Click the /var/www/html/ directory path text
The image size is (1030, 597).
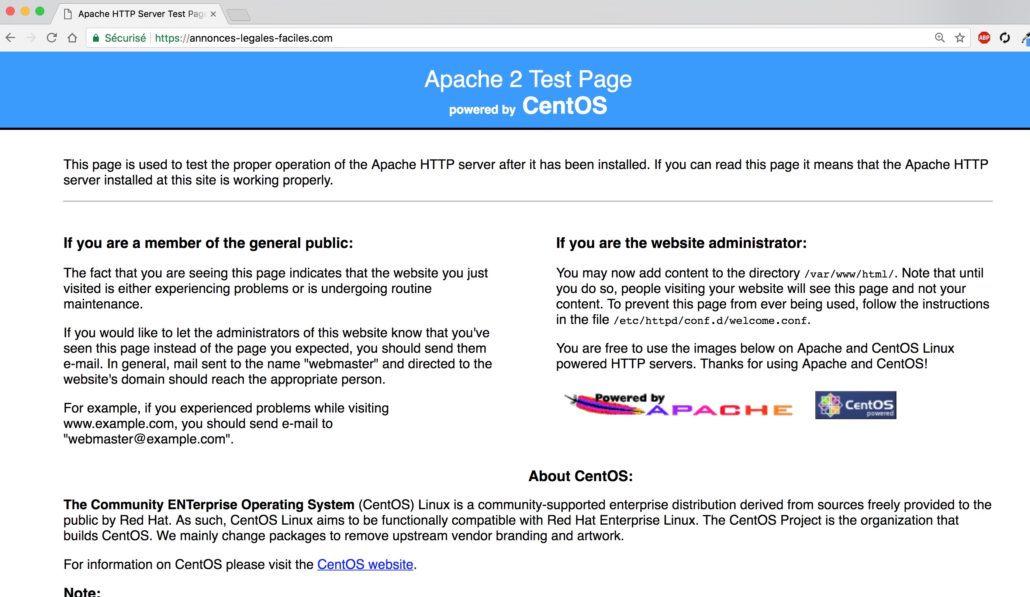pos(849,274)
